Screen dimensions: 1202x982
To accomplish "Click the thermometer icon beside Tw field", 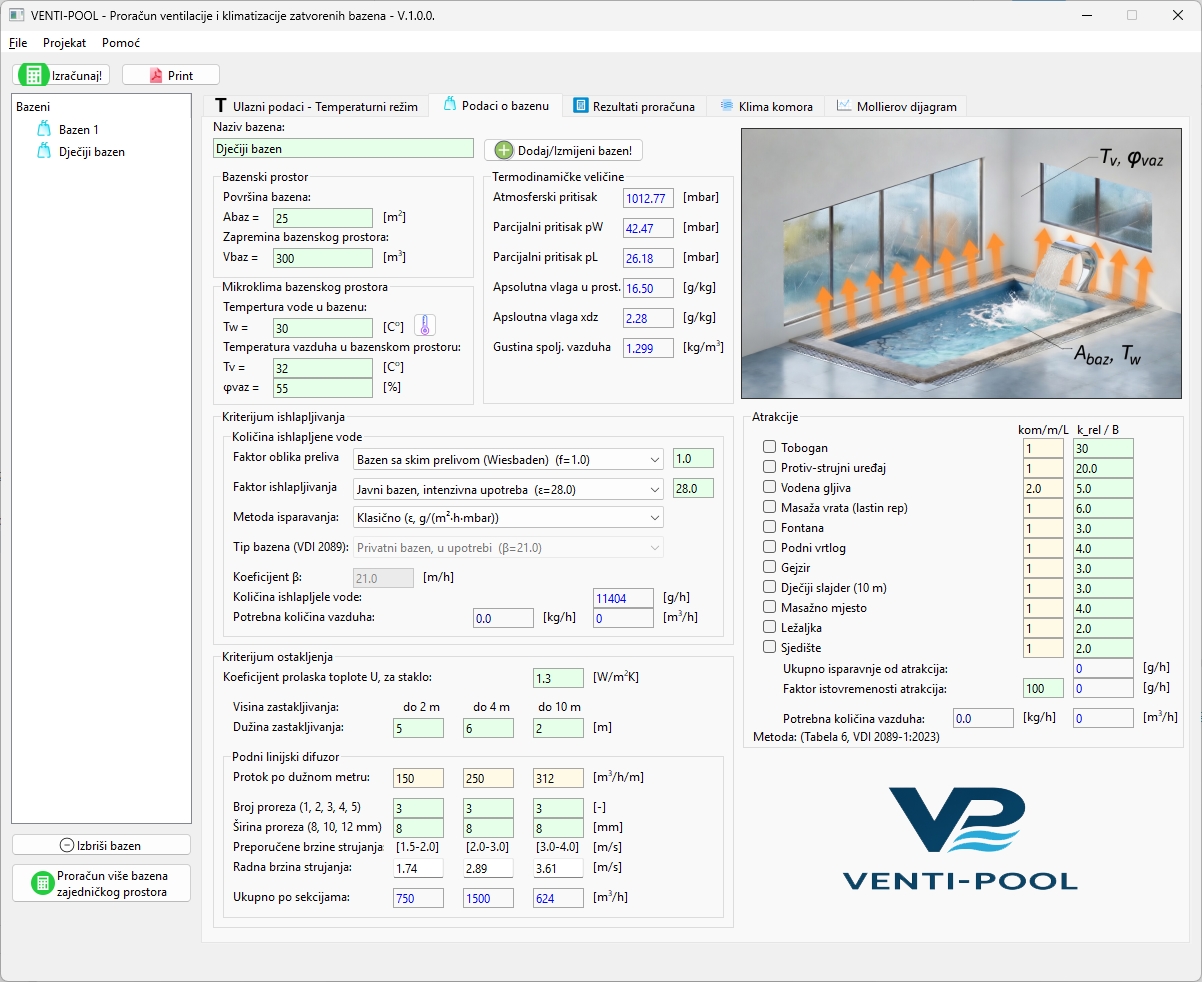I will [x=425, y=326].
